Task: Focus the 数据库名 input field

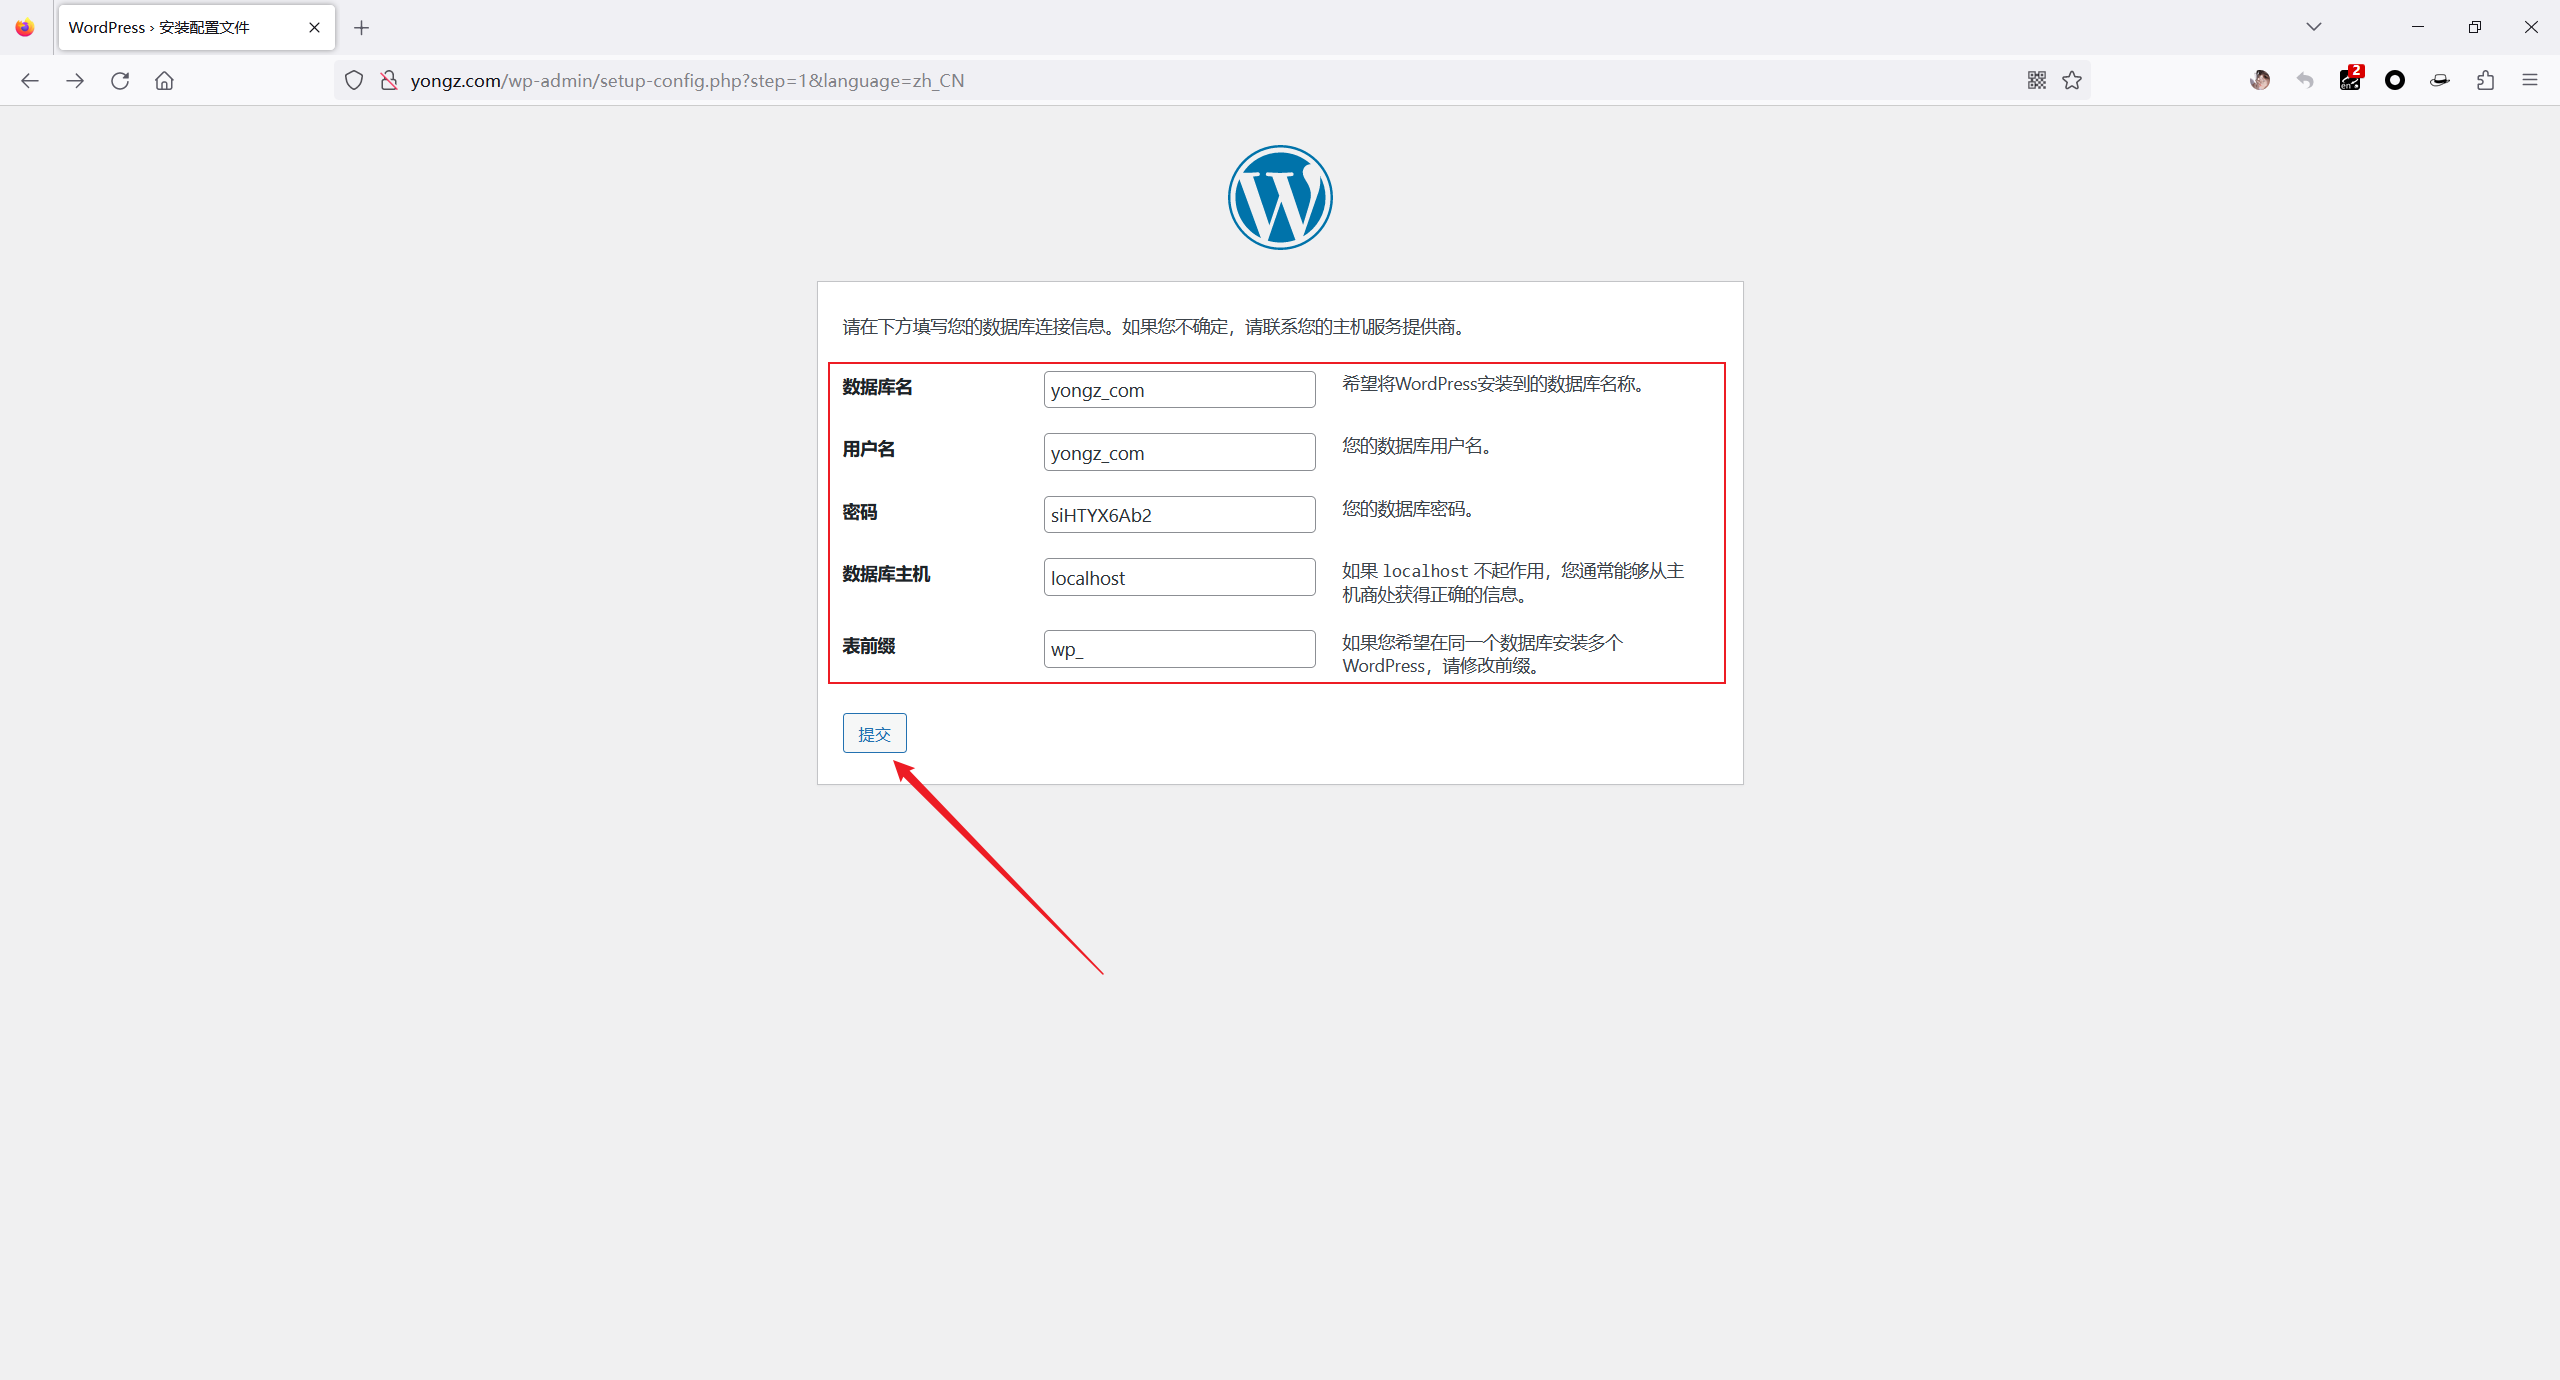Action: (1179, 390)
